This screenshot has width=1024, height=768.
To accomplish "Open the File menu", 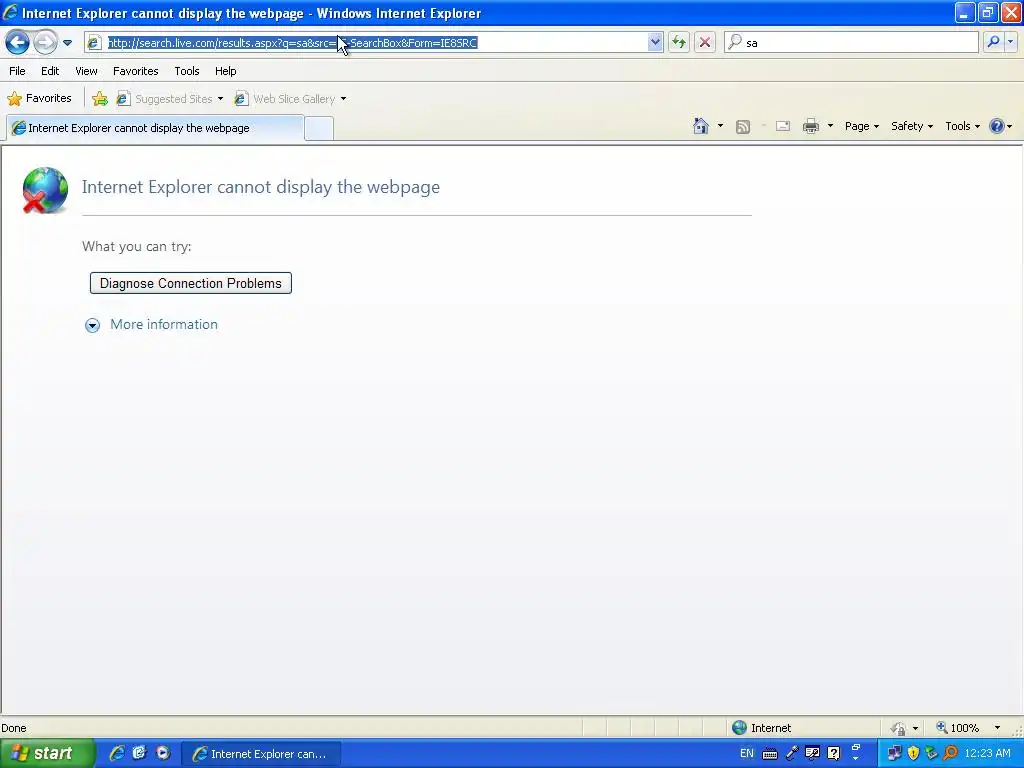I will [17, 71].
